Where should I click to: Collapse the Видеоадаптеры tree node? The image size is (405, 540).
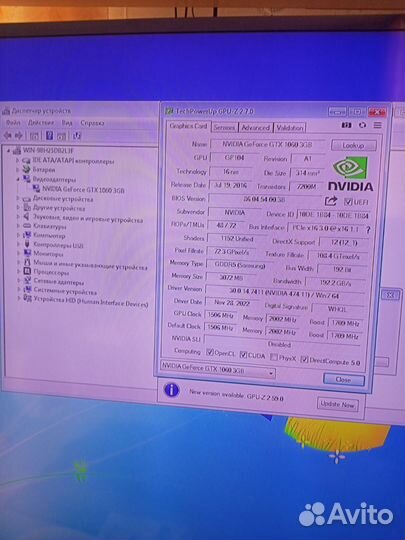[x=18, y=179]
